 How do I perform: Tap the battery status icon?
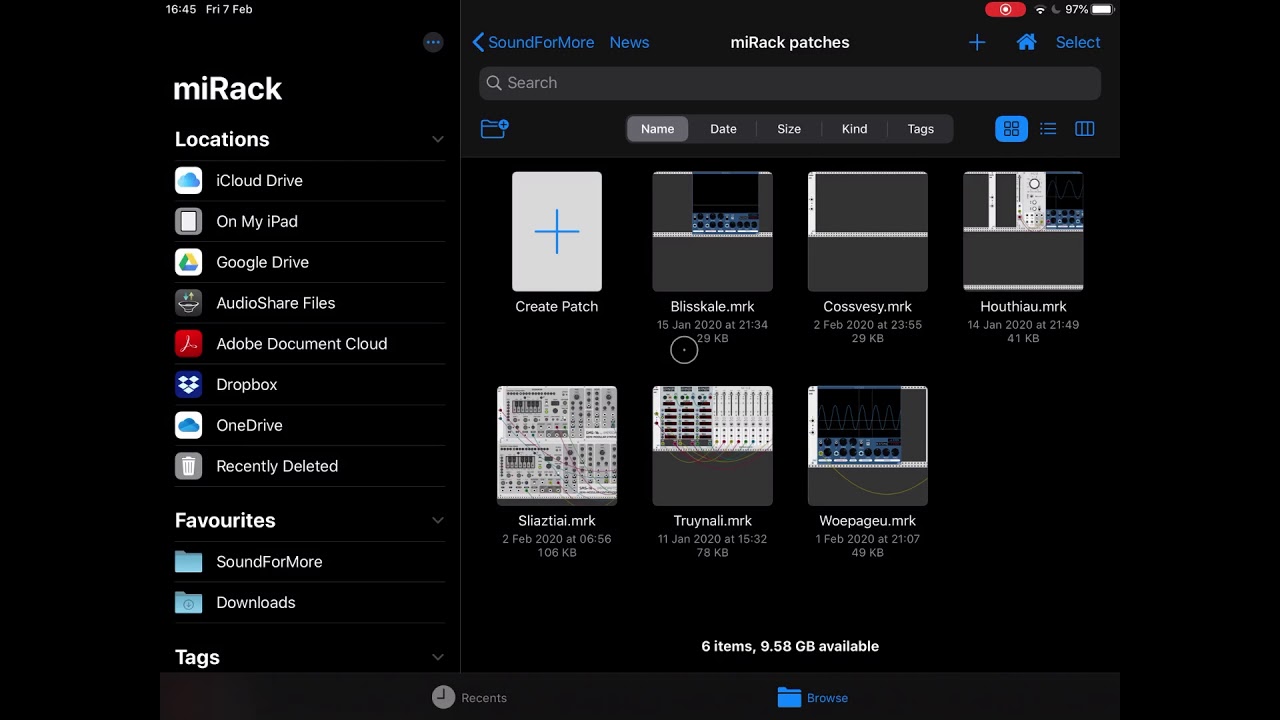tap(1102, 10)
